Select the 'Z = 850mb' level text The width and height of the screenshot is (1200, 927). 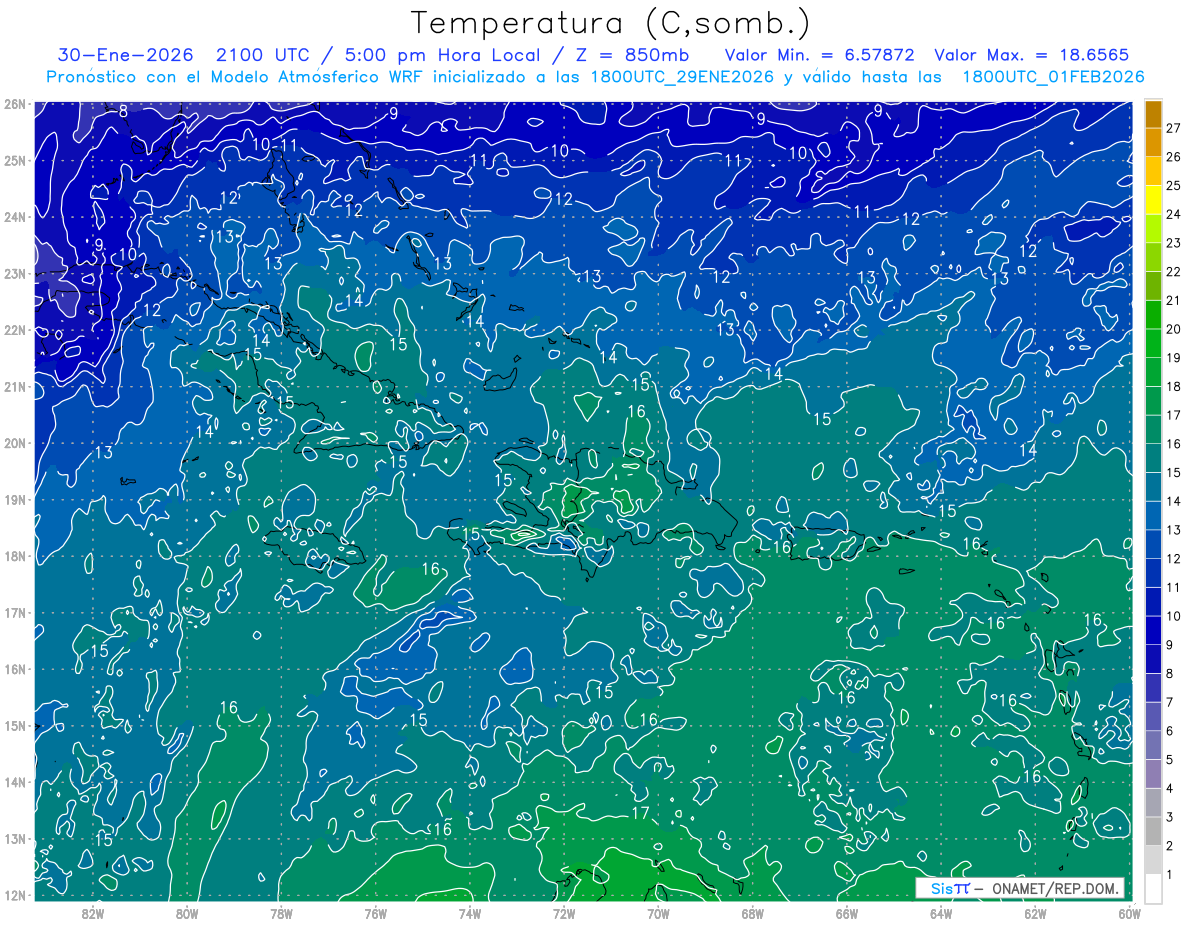pos(630,55)
